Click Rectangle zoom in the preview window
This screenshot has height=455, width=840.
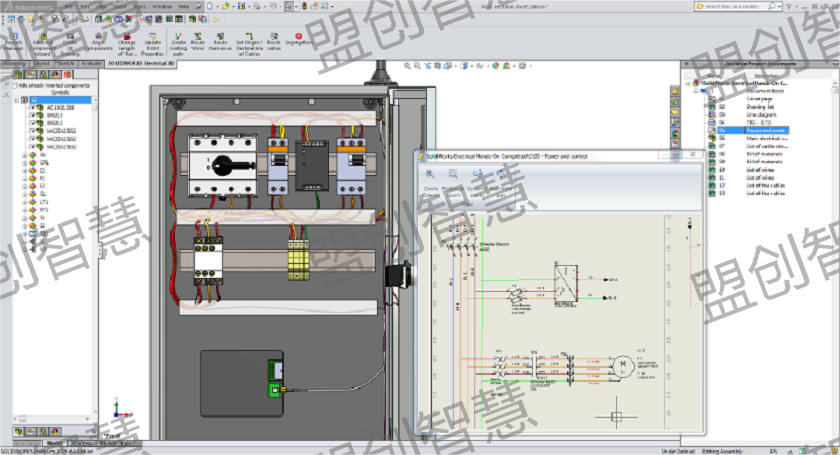click(453, 181)
